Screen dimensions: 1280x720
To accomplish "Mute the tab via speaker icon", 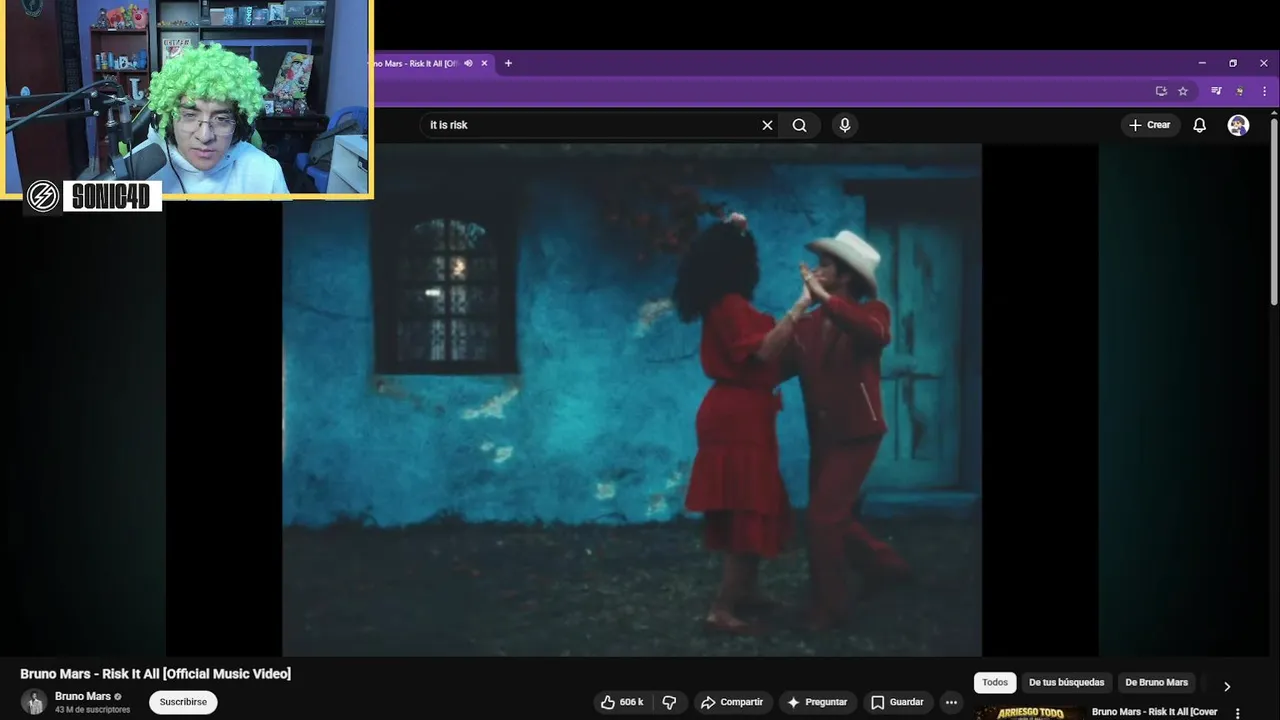I will [x=468, y=63].
